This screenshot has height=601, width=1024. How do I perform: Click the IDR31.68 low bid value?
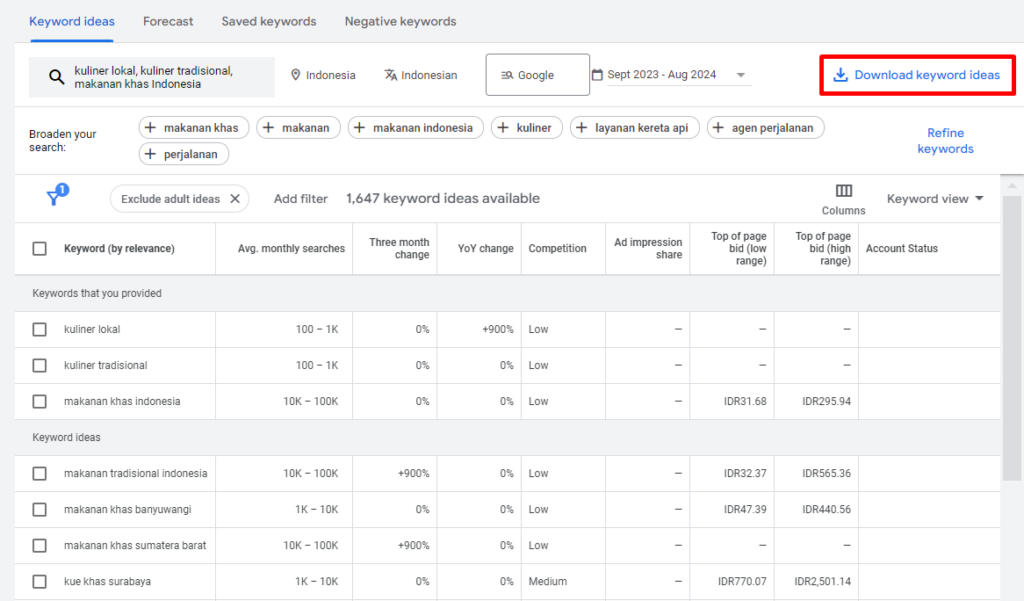(x=744, y=401)
